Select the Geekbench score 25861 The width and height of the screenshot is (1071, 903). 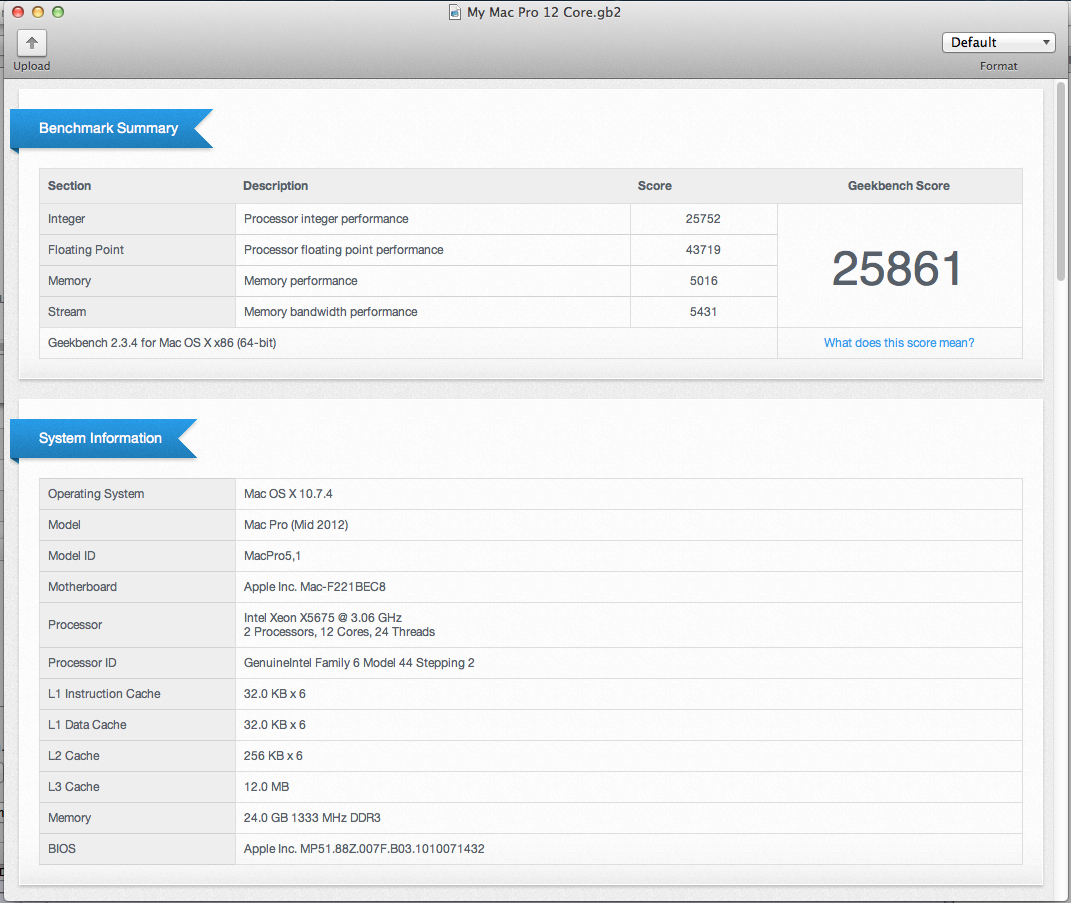tap(898, 268)
